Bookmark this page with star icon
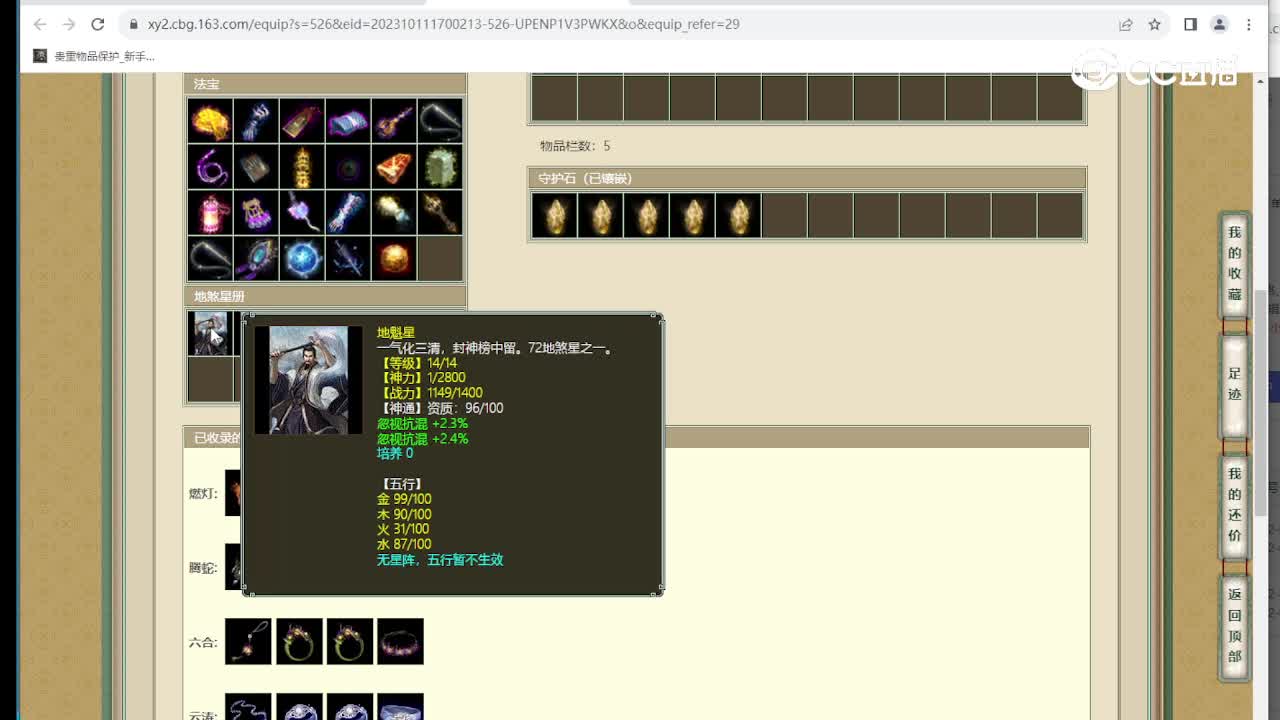The width and height of the screenshot is (1280, 720). point(1154,24)
